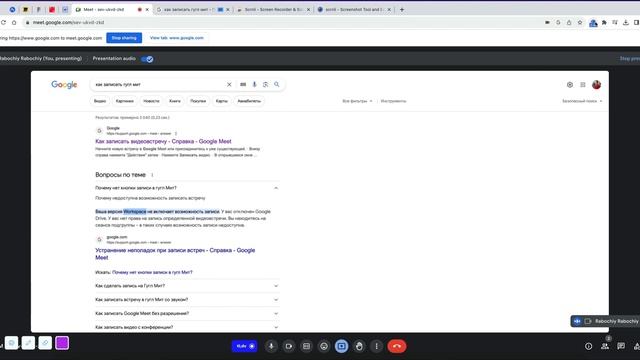Viewport: 640px width, 360px height.
Task: Select the Книги filter chip
Action: click(x=175, y=101)
